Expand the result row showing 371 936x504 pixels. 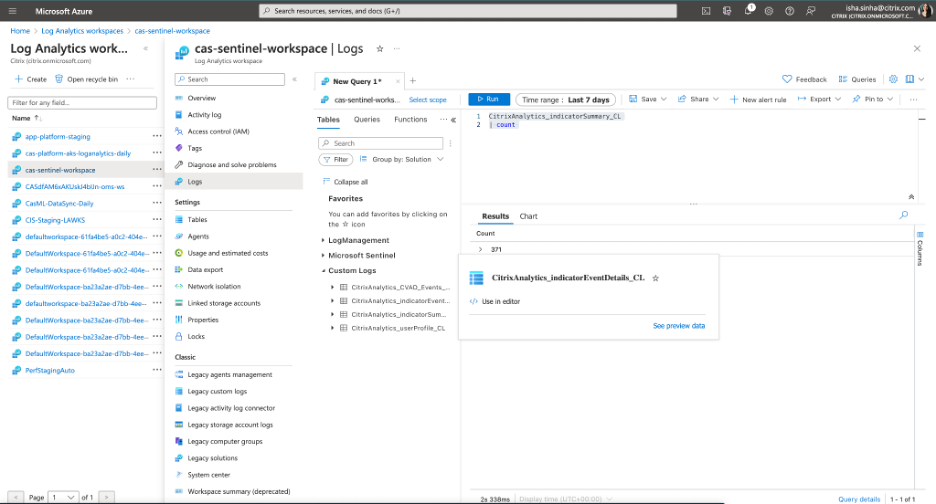(x=481, y=250)
